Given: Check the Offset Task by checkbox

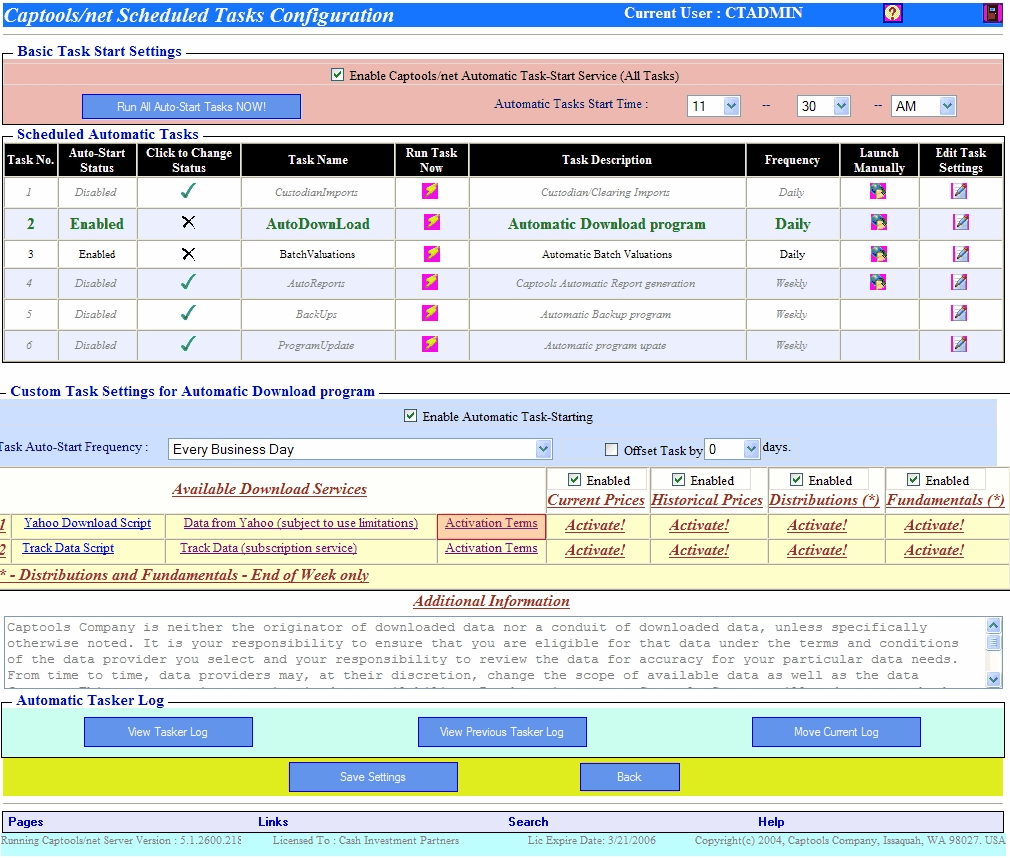Looking at the screenshot, I should click(612, 450).
